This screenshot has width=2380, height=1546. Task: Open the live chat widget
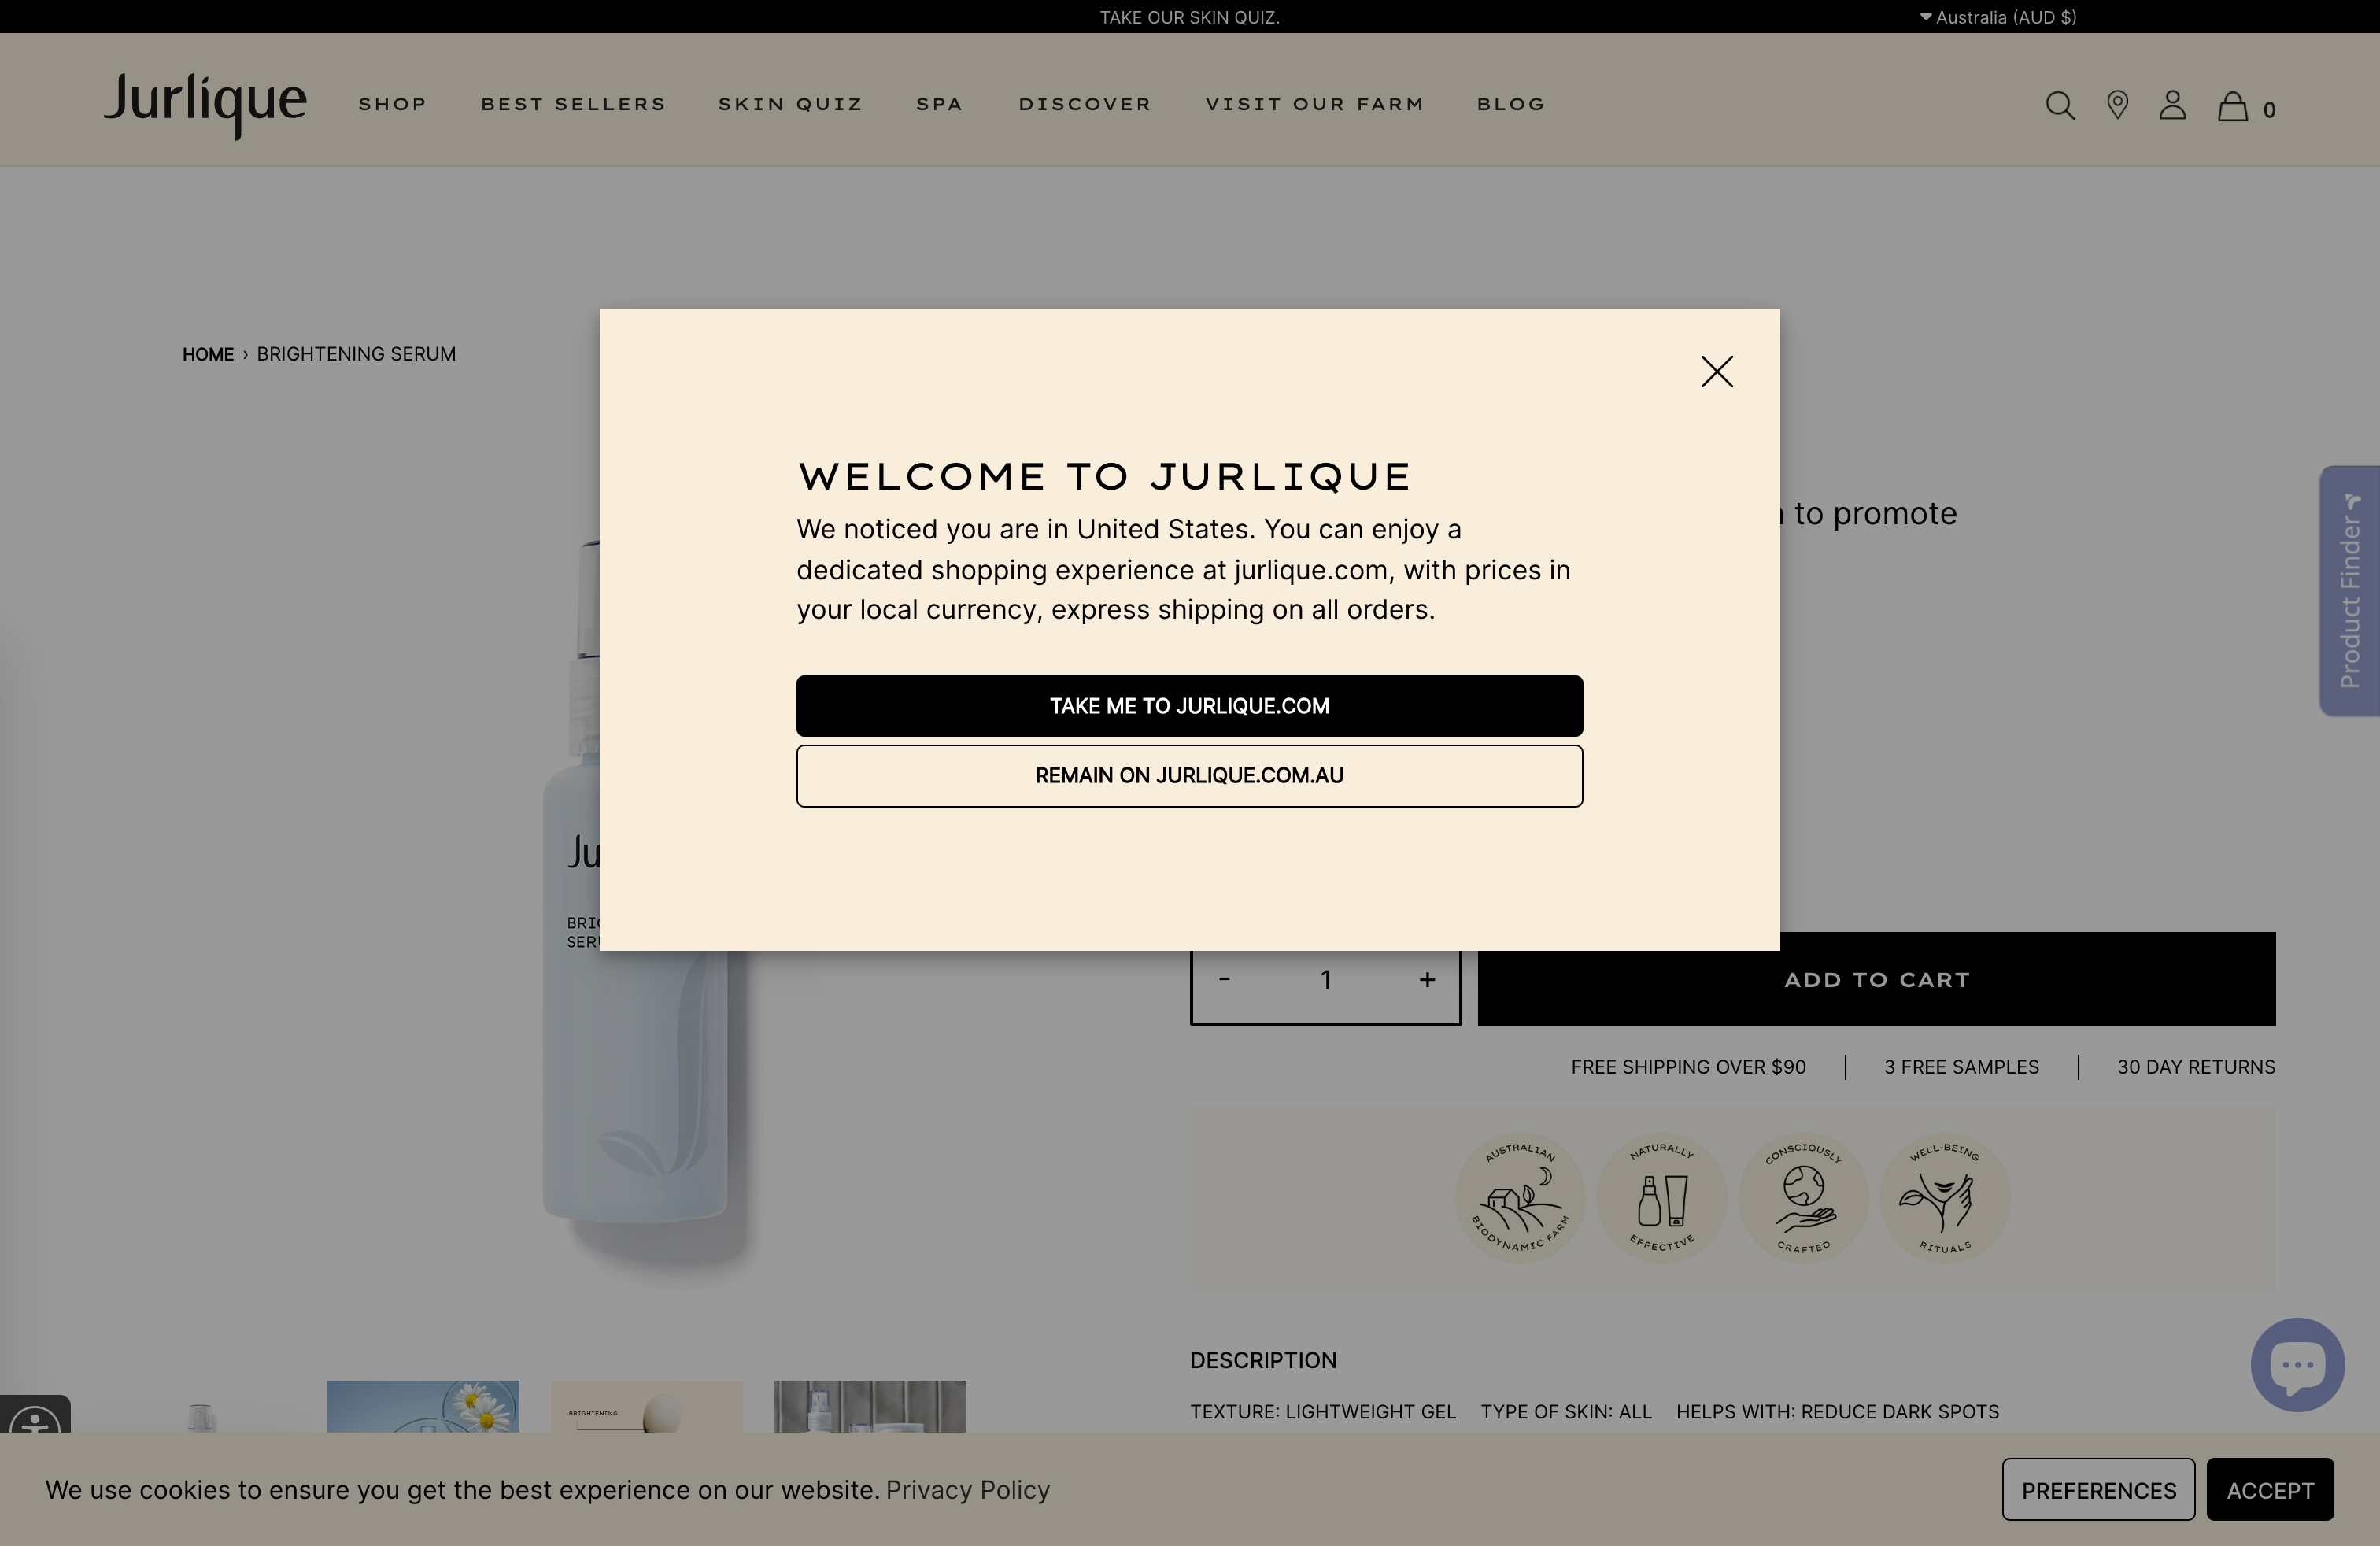tap(2297, 1364)
